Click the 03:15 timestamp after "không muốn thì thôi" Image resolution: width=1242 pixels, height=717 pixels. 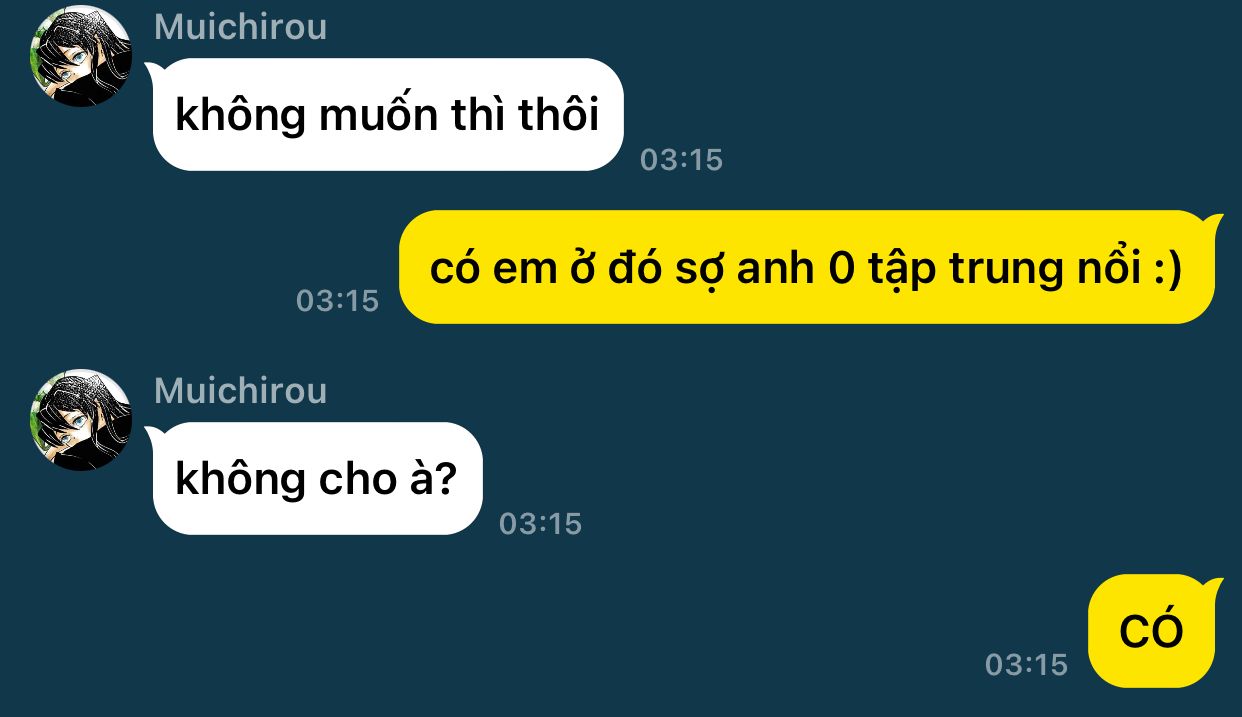click(681, 160)
